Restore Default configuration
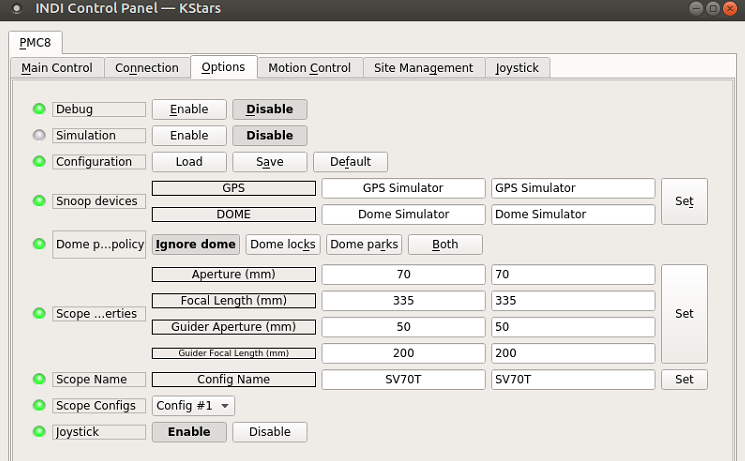The height and width of the screenshot is (461, 745). 350,162
